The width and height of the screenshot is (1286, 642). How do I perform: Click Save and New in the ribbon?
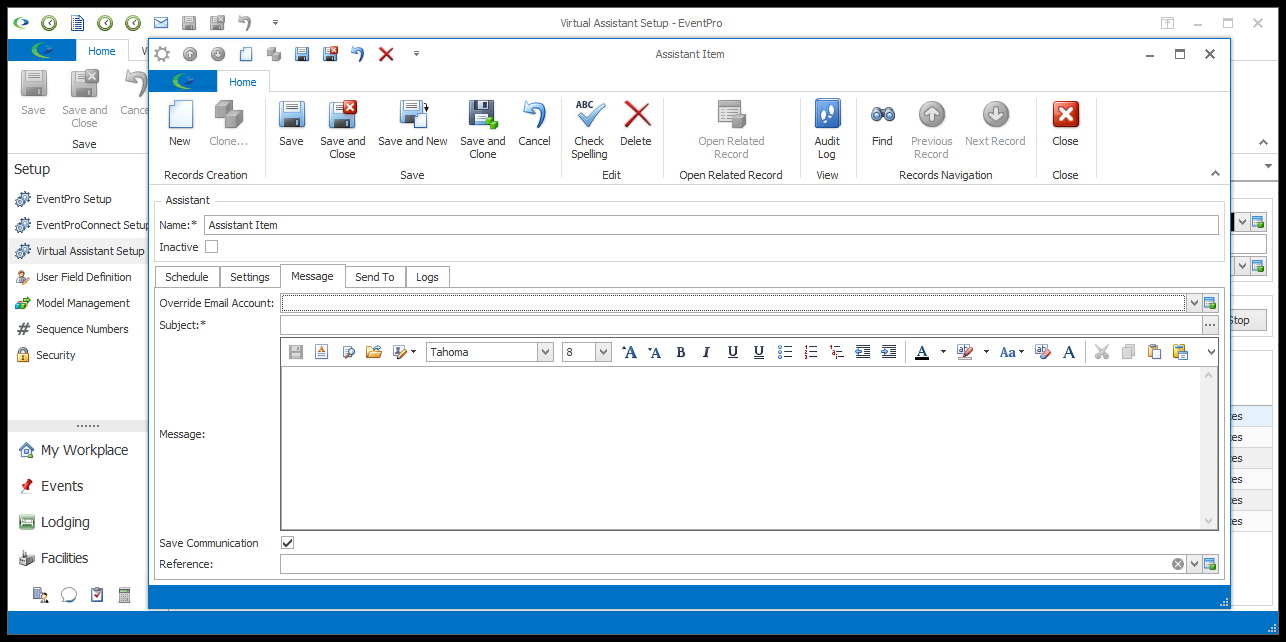[x=413, y=124]
